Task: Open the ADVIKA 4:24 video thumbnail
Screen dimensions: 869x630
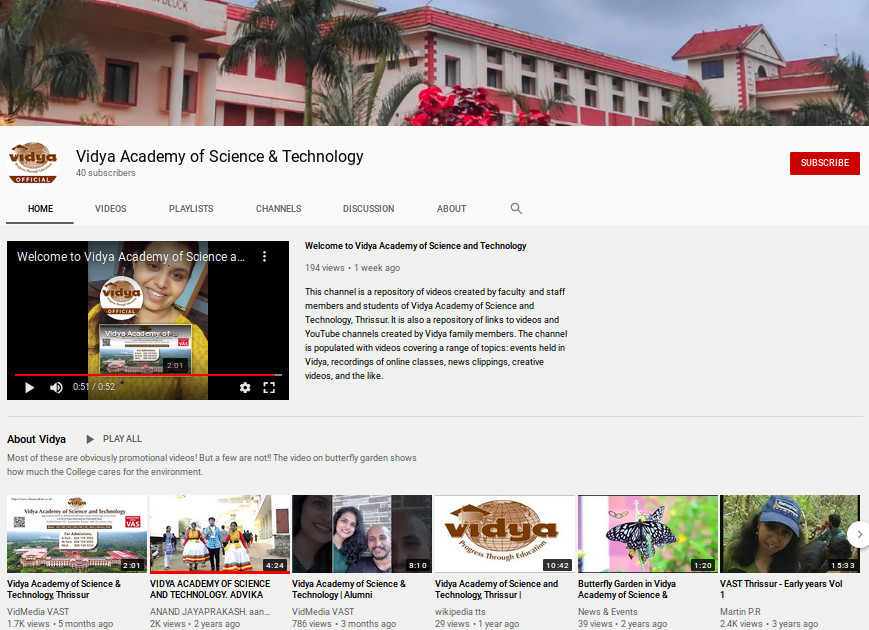Action: tap(220, 534)
